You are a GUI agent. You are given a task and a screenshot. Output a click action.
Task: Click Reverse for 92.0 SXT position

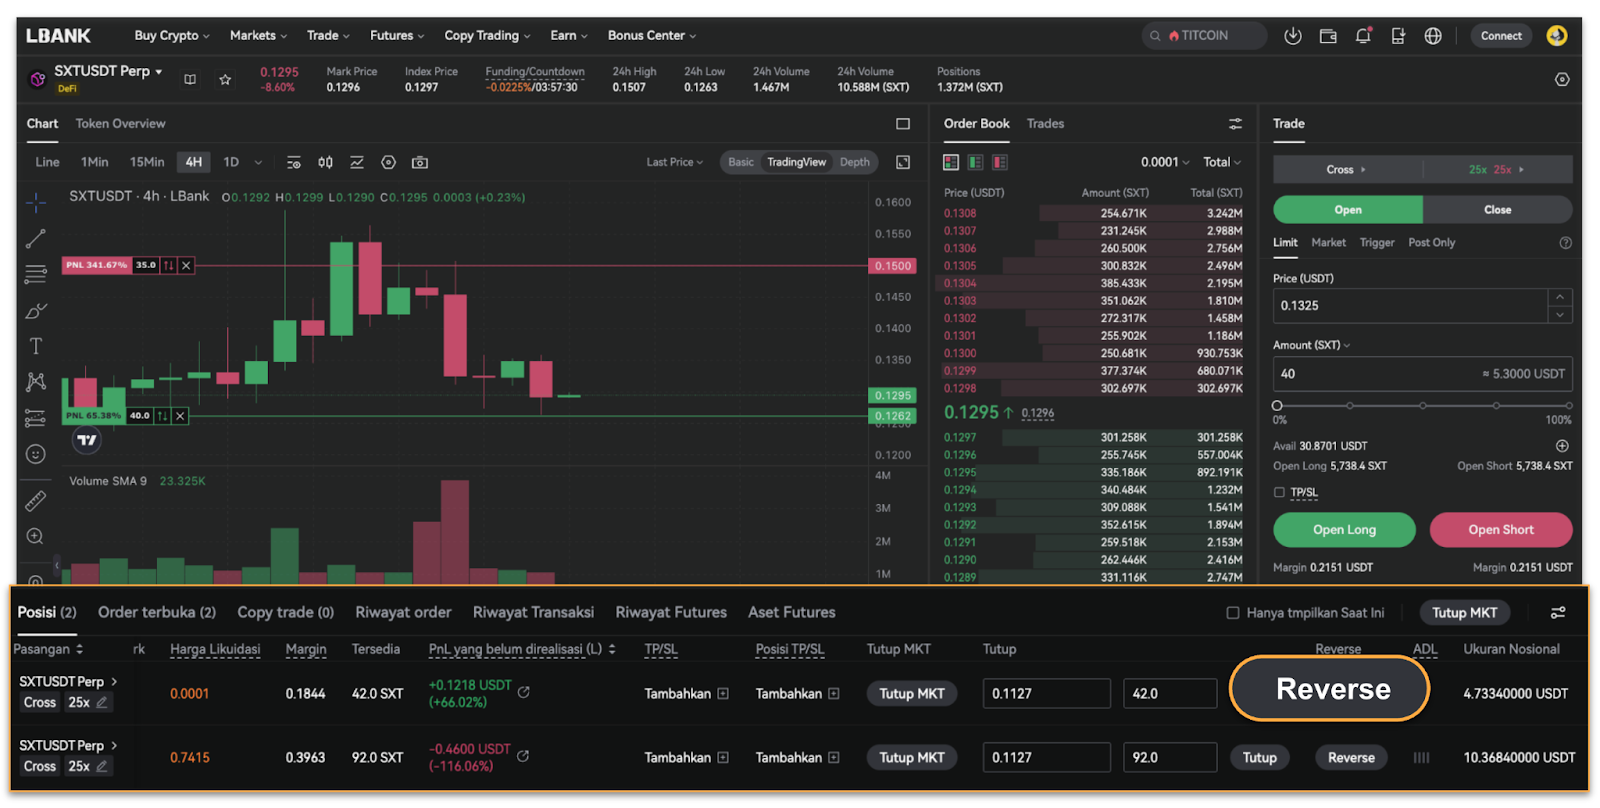coord(1351,757)
